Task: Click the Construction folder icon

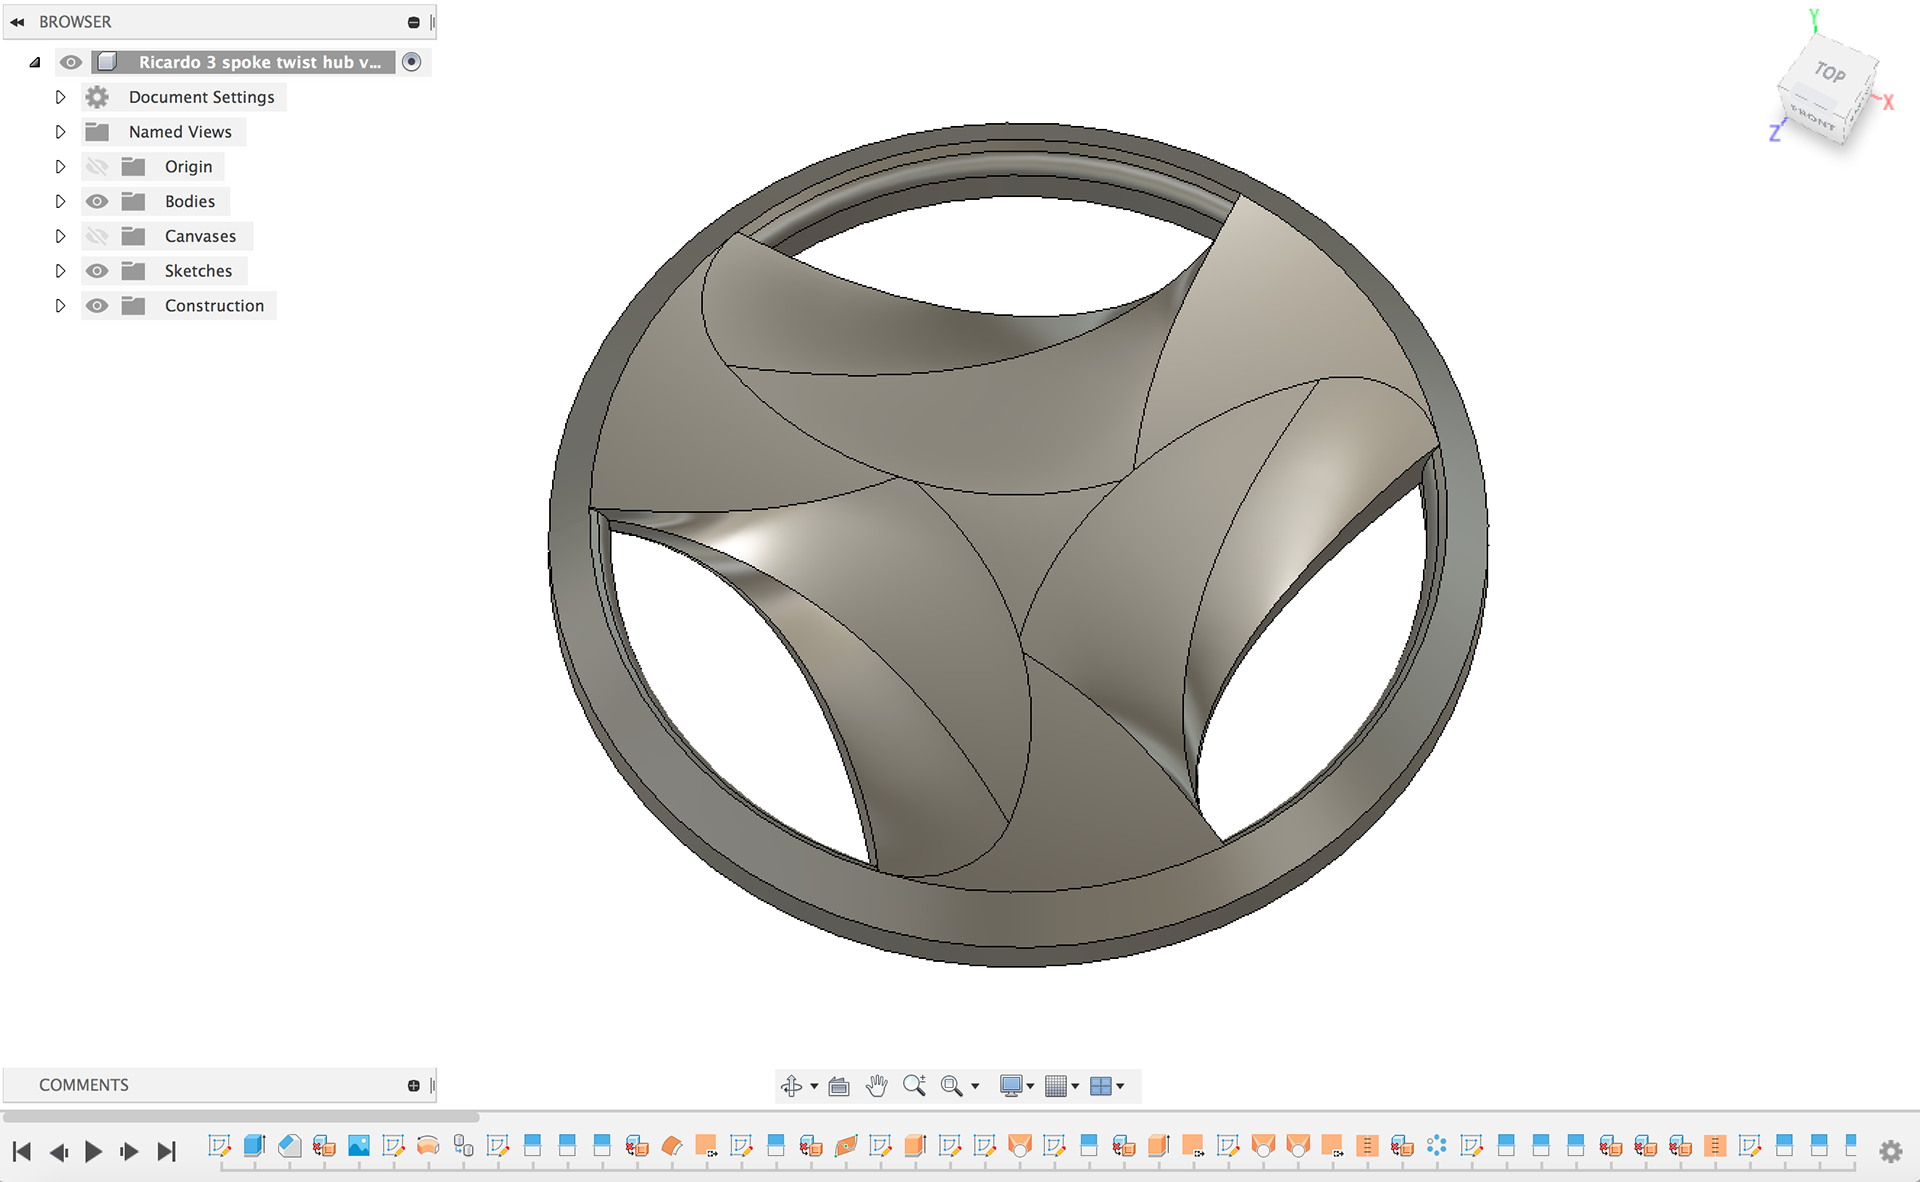Action: [x=133, y=306]
